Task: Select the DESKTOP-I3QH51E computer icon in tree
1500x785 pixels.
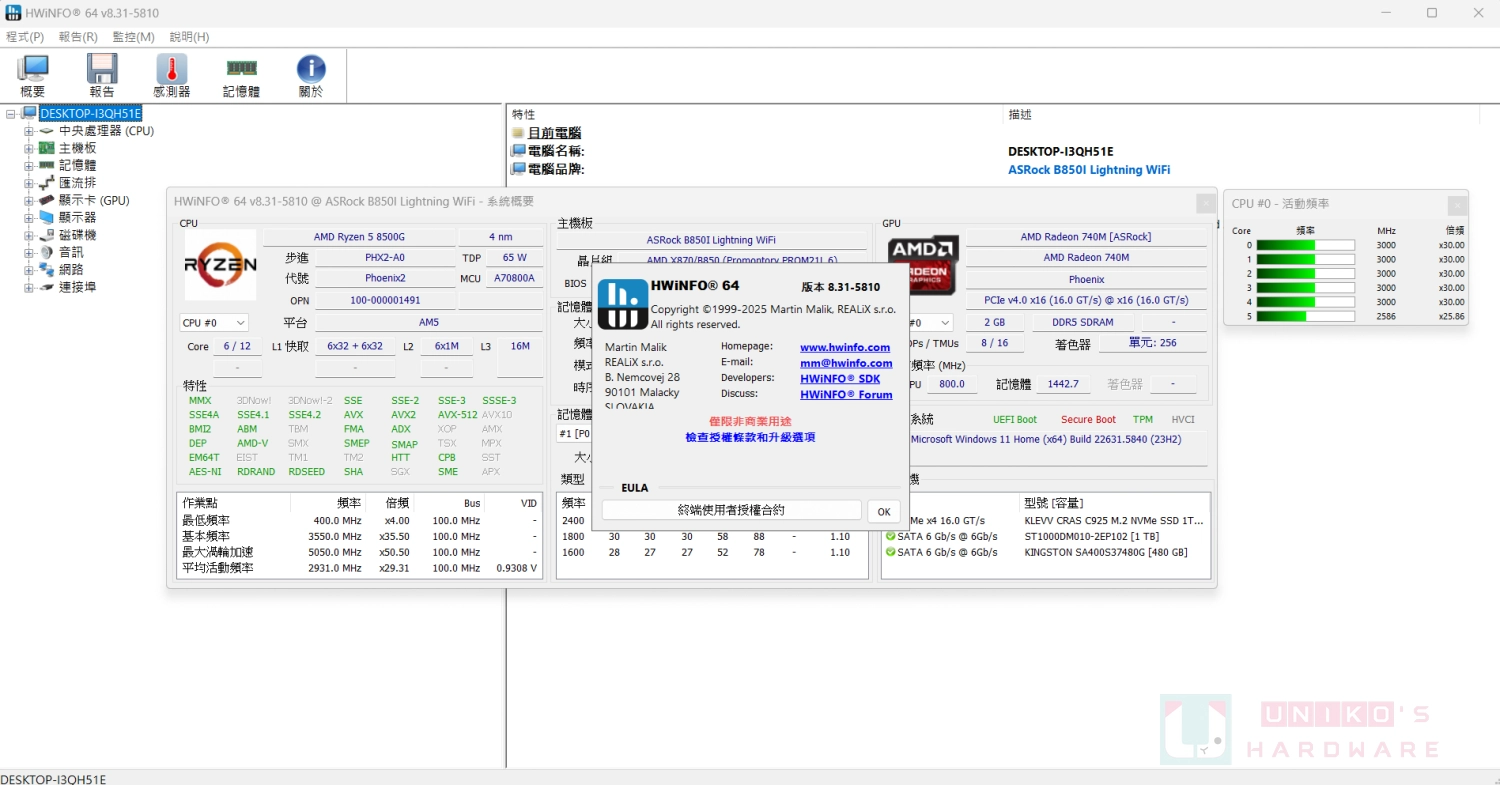Action: click(29, 114)
